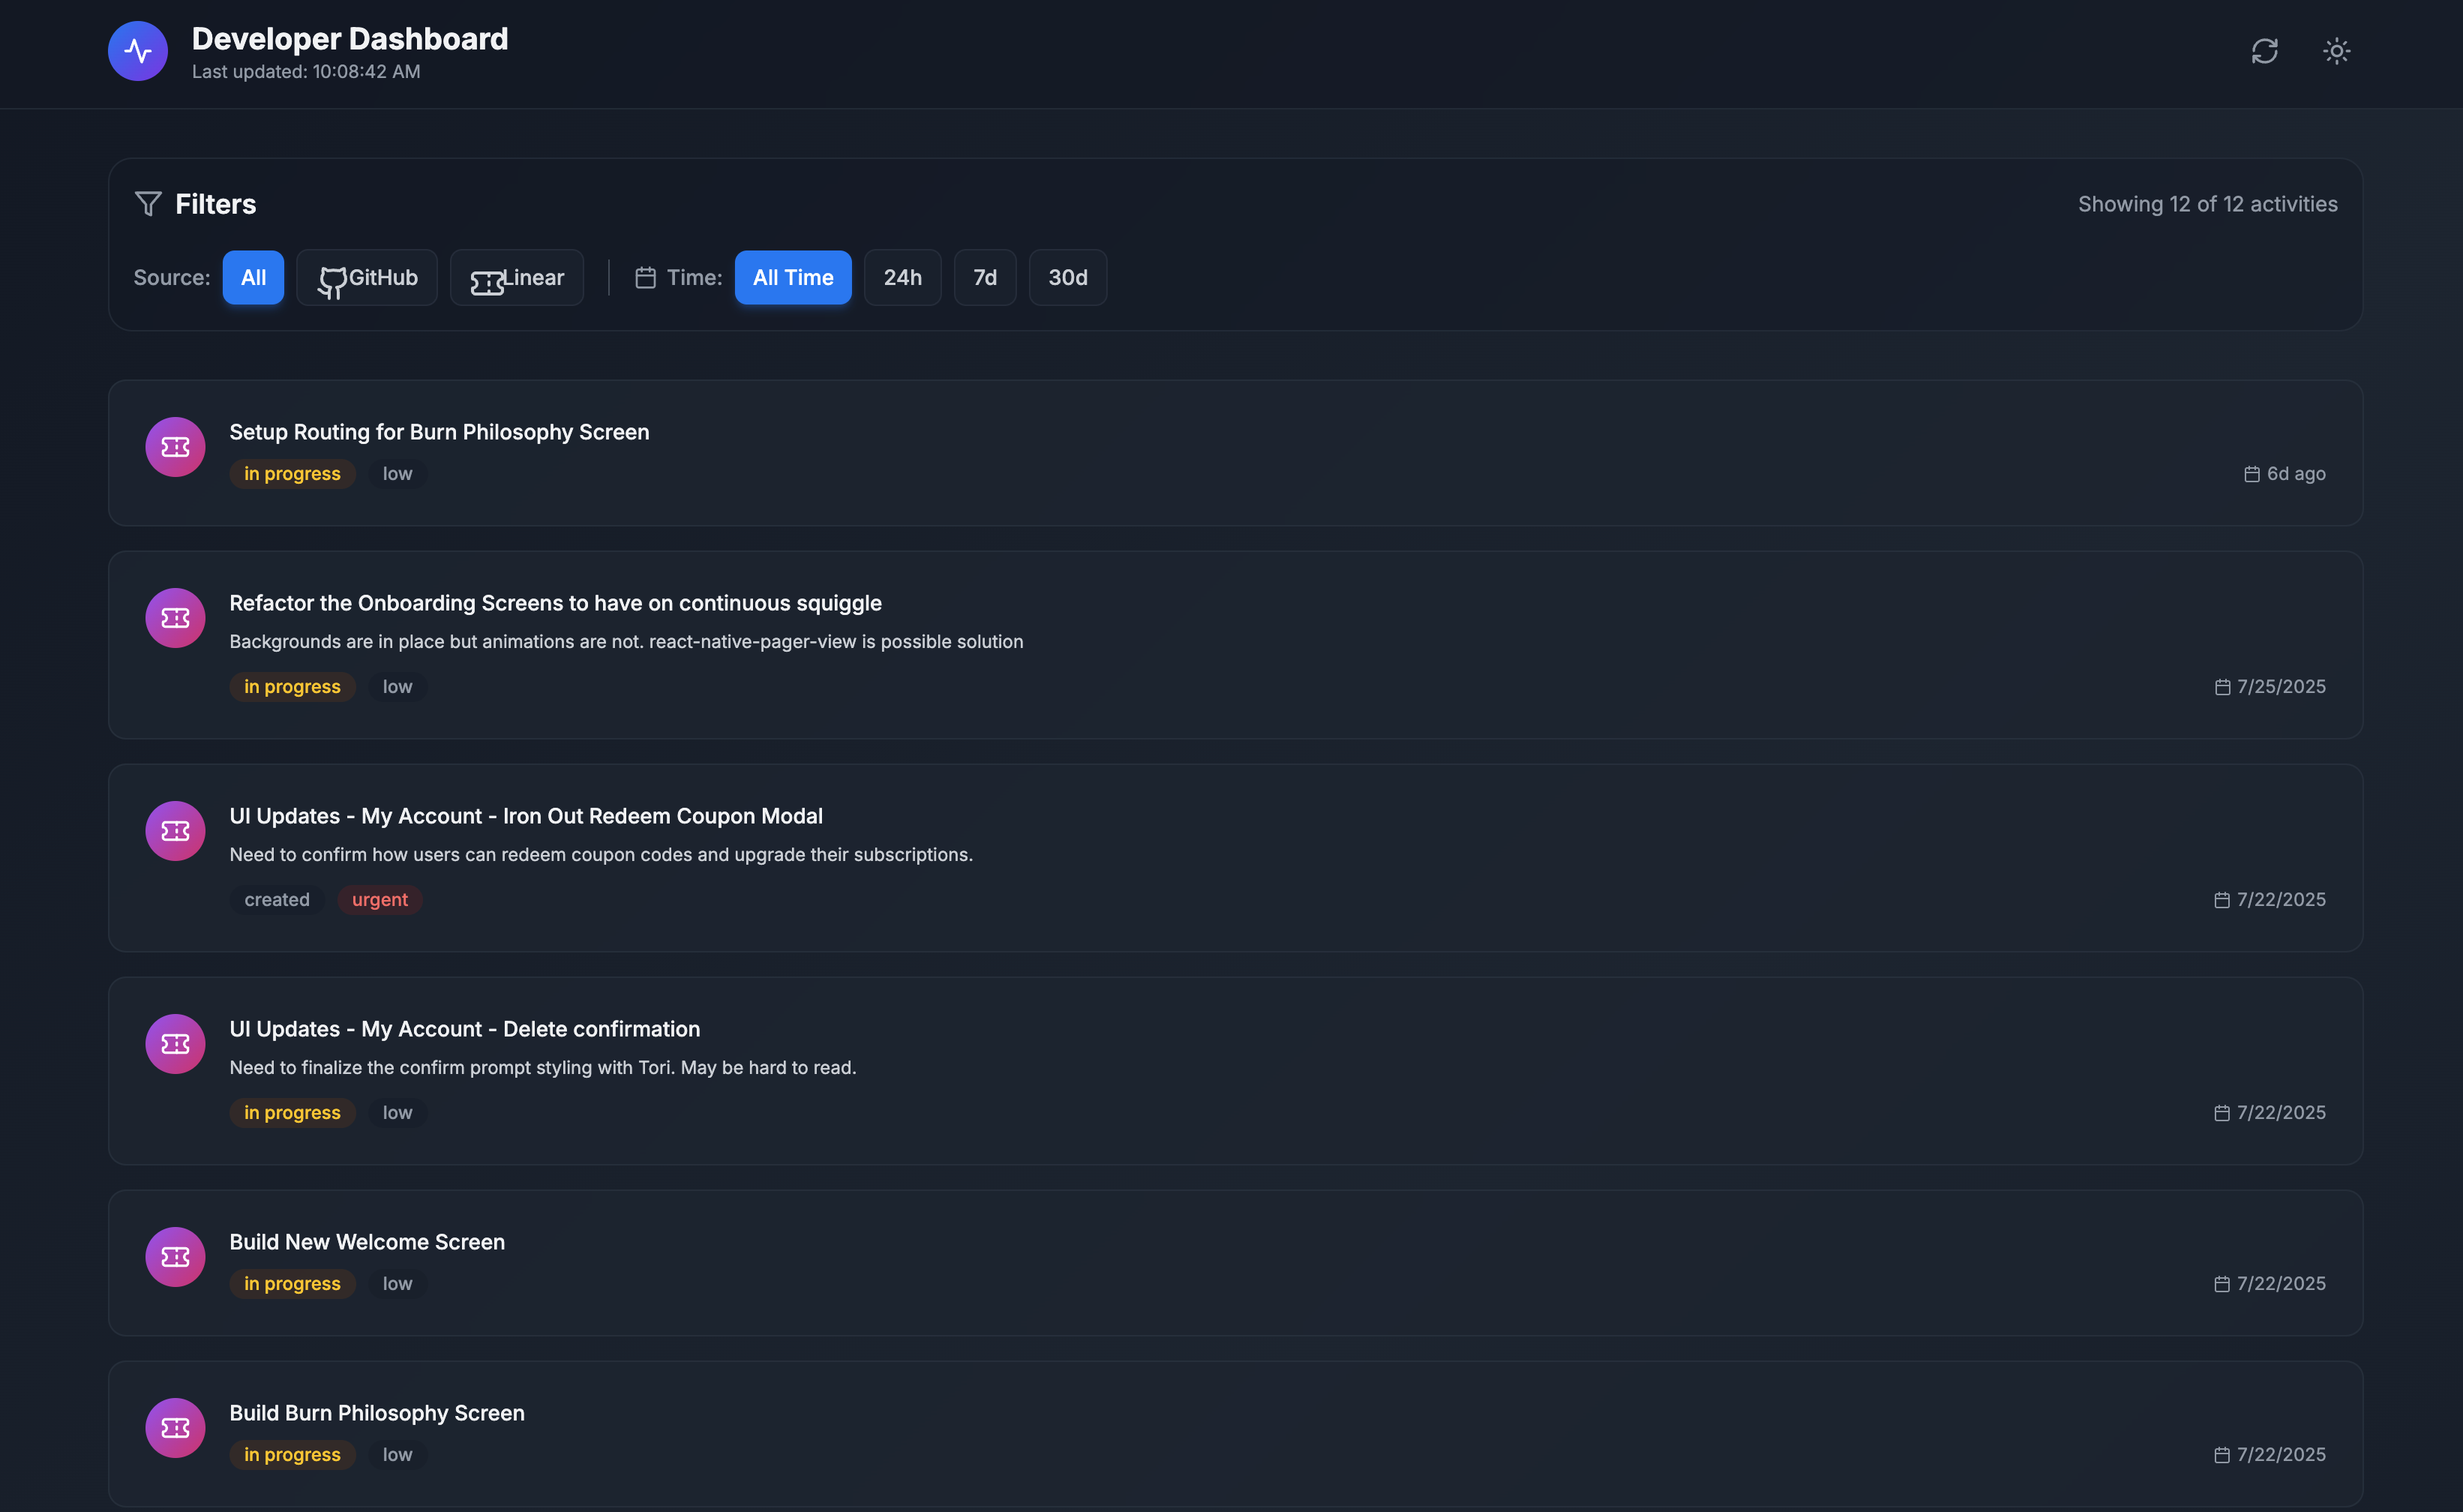Click calendar icon next to 6d ago
Screen dimensions: 2463x1512
[x=2251, y=474]
